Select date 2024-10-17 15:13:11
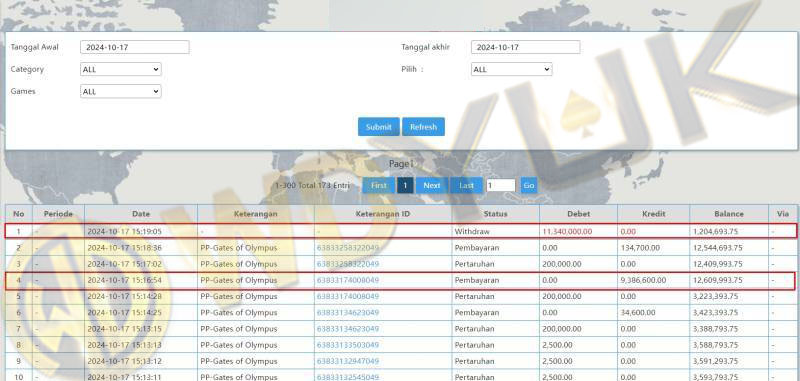Screen dimensions: 800x381 [124, 377]
